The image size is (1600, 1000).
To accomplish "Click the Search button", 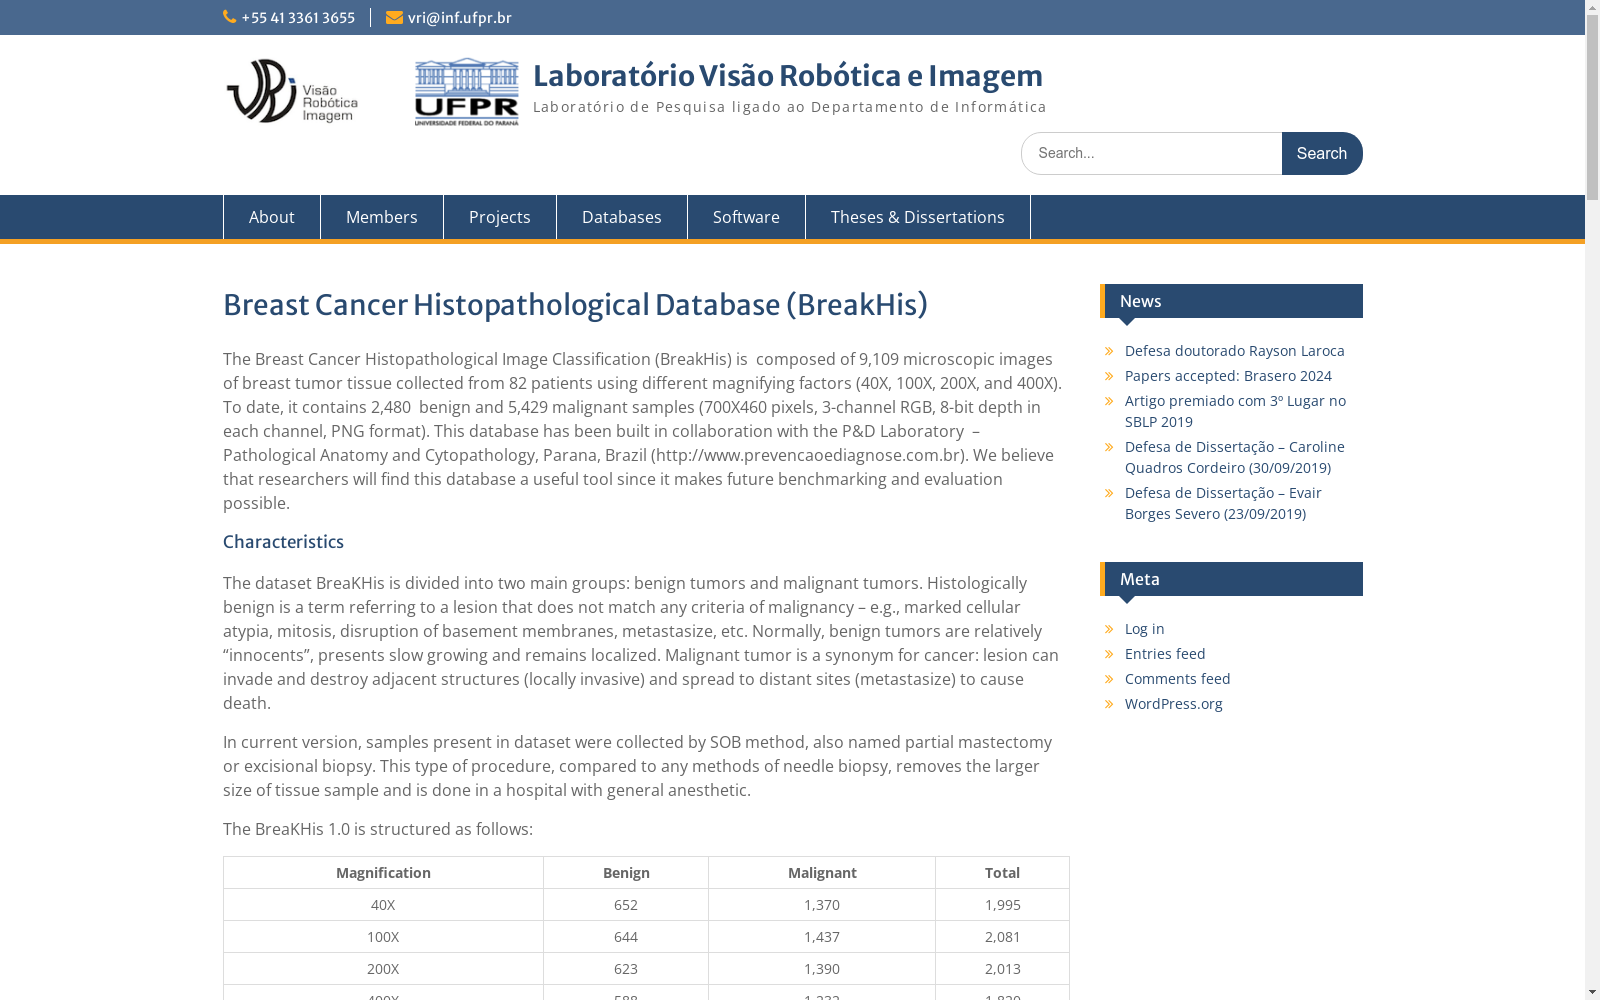I will pos(1322,153).
